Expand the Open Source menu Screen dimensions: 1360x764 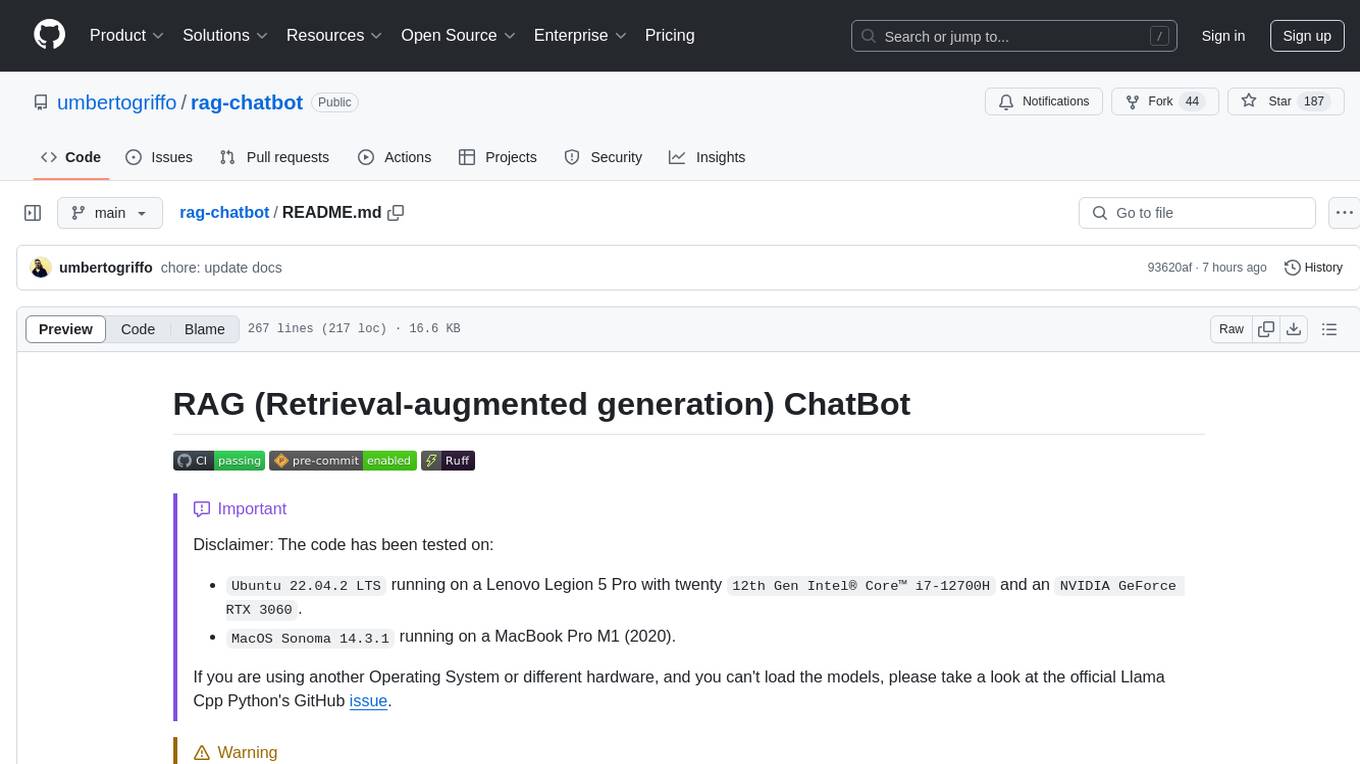point(458,35)
